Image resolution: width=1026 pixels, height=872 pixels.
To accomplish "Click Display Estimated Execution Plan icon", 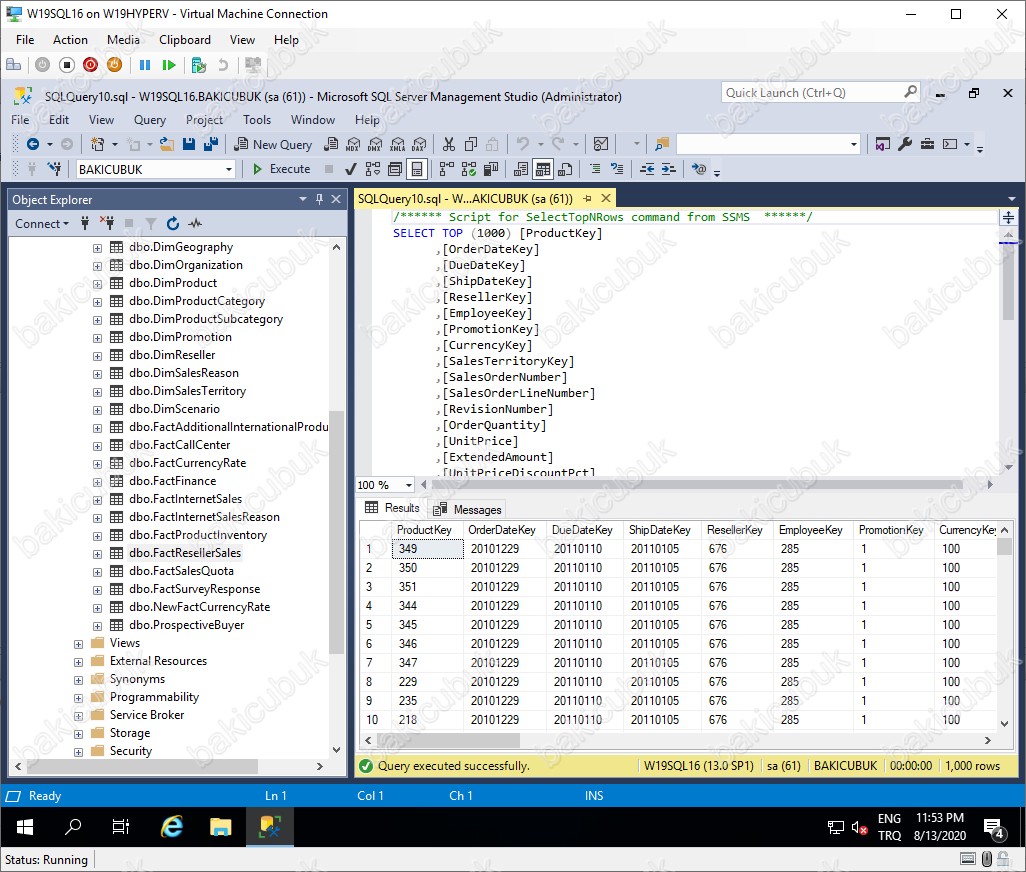I will [372, 169].
